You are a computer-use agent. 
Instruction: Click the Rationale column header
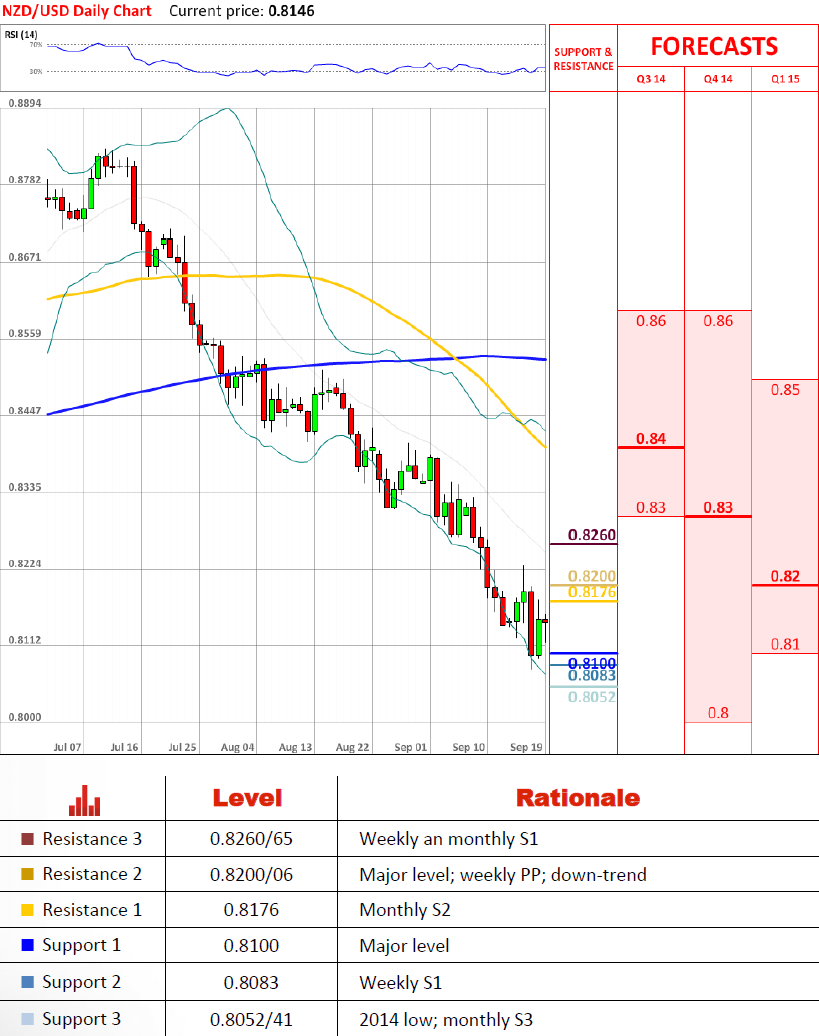pos(578,798)
